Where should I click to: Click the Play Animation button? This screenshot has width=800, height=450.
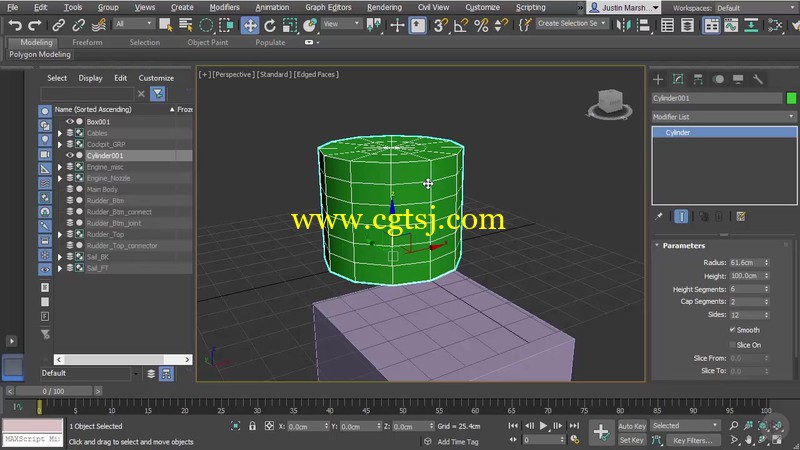[543, 426]
